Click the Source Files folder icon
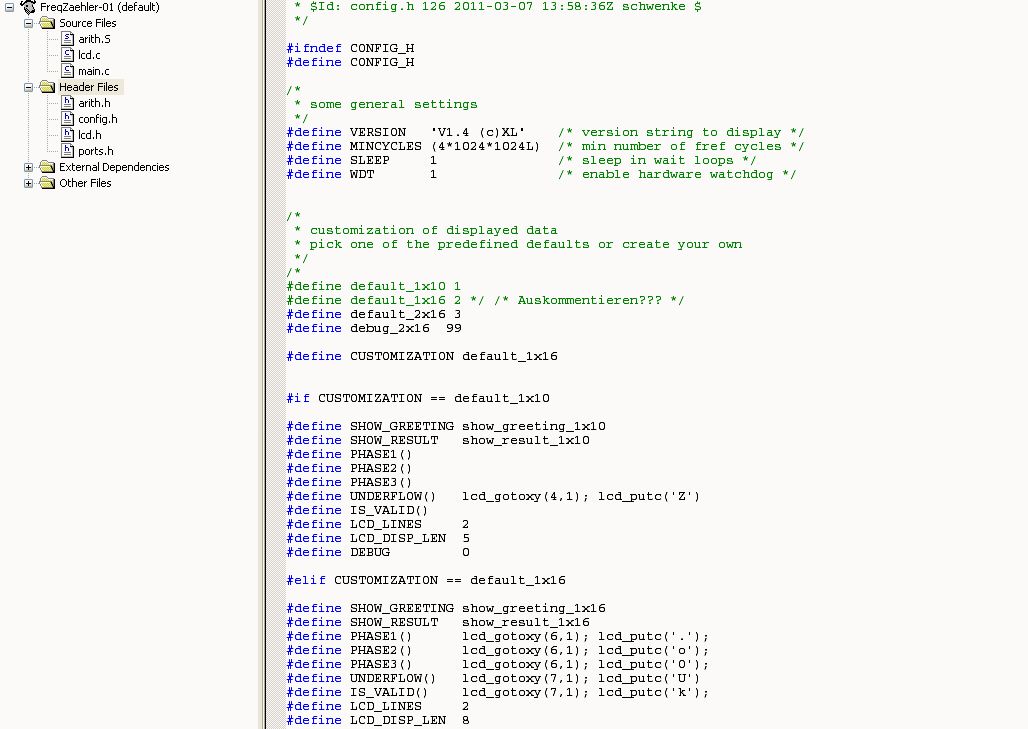Screen dimensions: 1028x729 (47, 23)
